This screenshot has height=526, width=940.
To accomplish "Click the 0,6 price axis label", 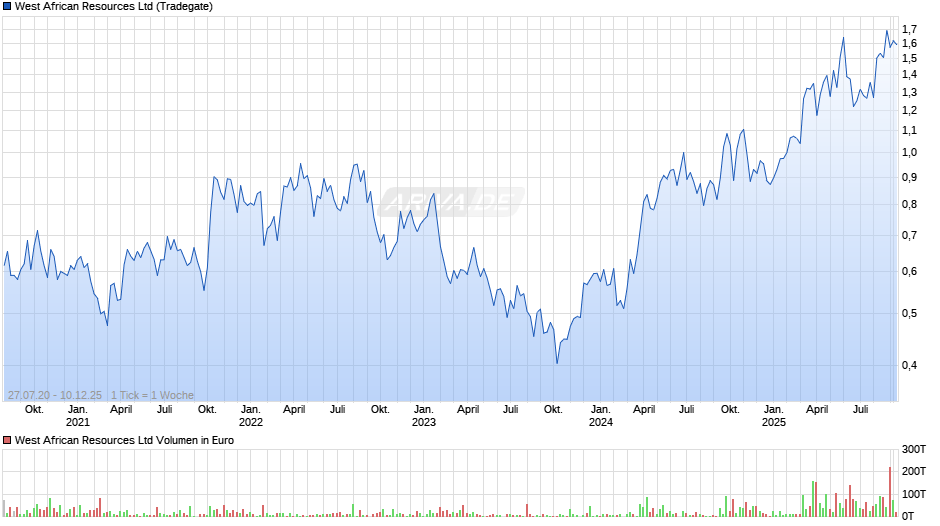I will (909, 272).
